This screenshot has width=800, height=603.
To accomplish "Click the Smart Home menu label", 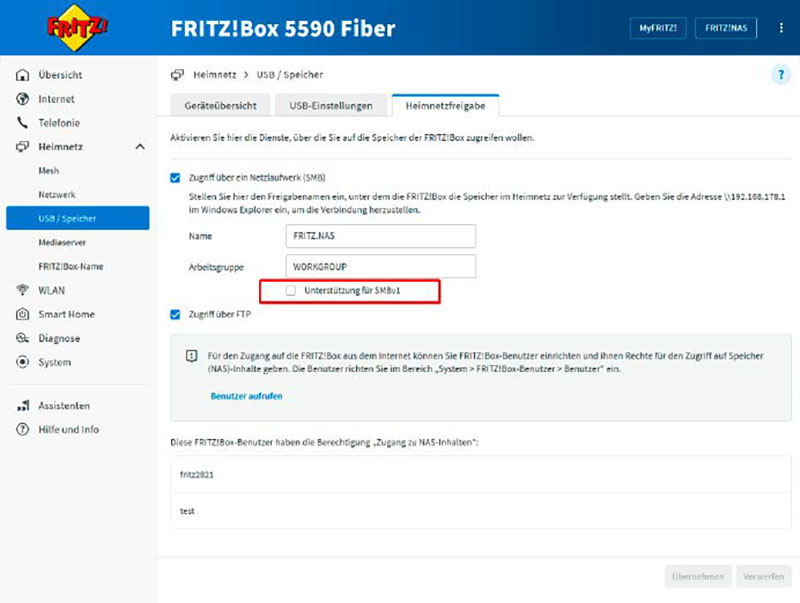I will click(x=67, y=314).
